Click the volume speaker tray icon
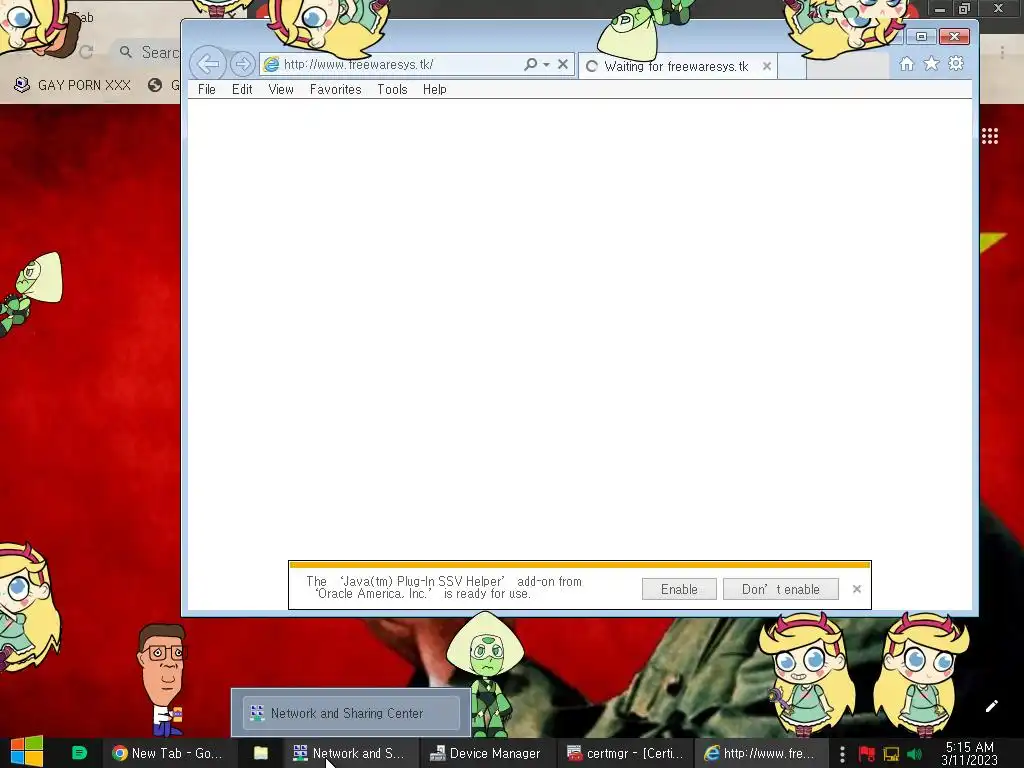 pos(914,754)
